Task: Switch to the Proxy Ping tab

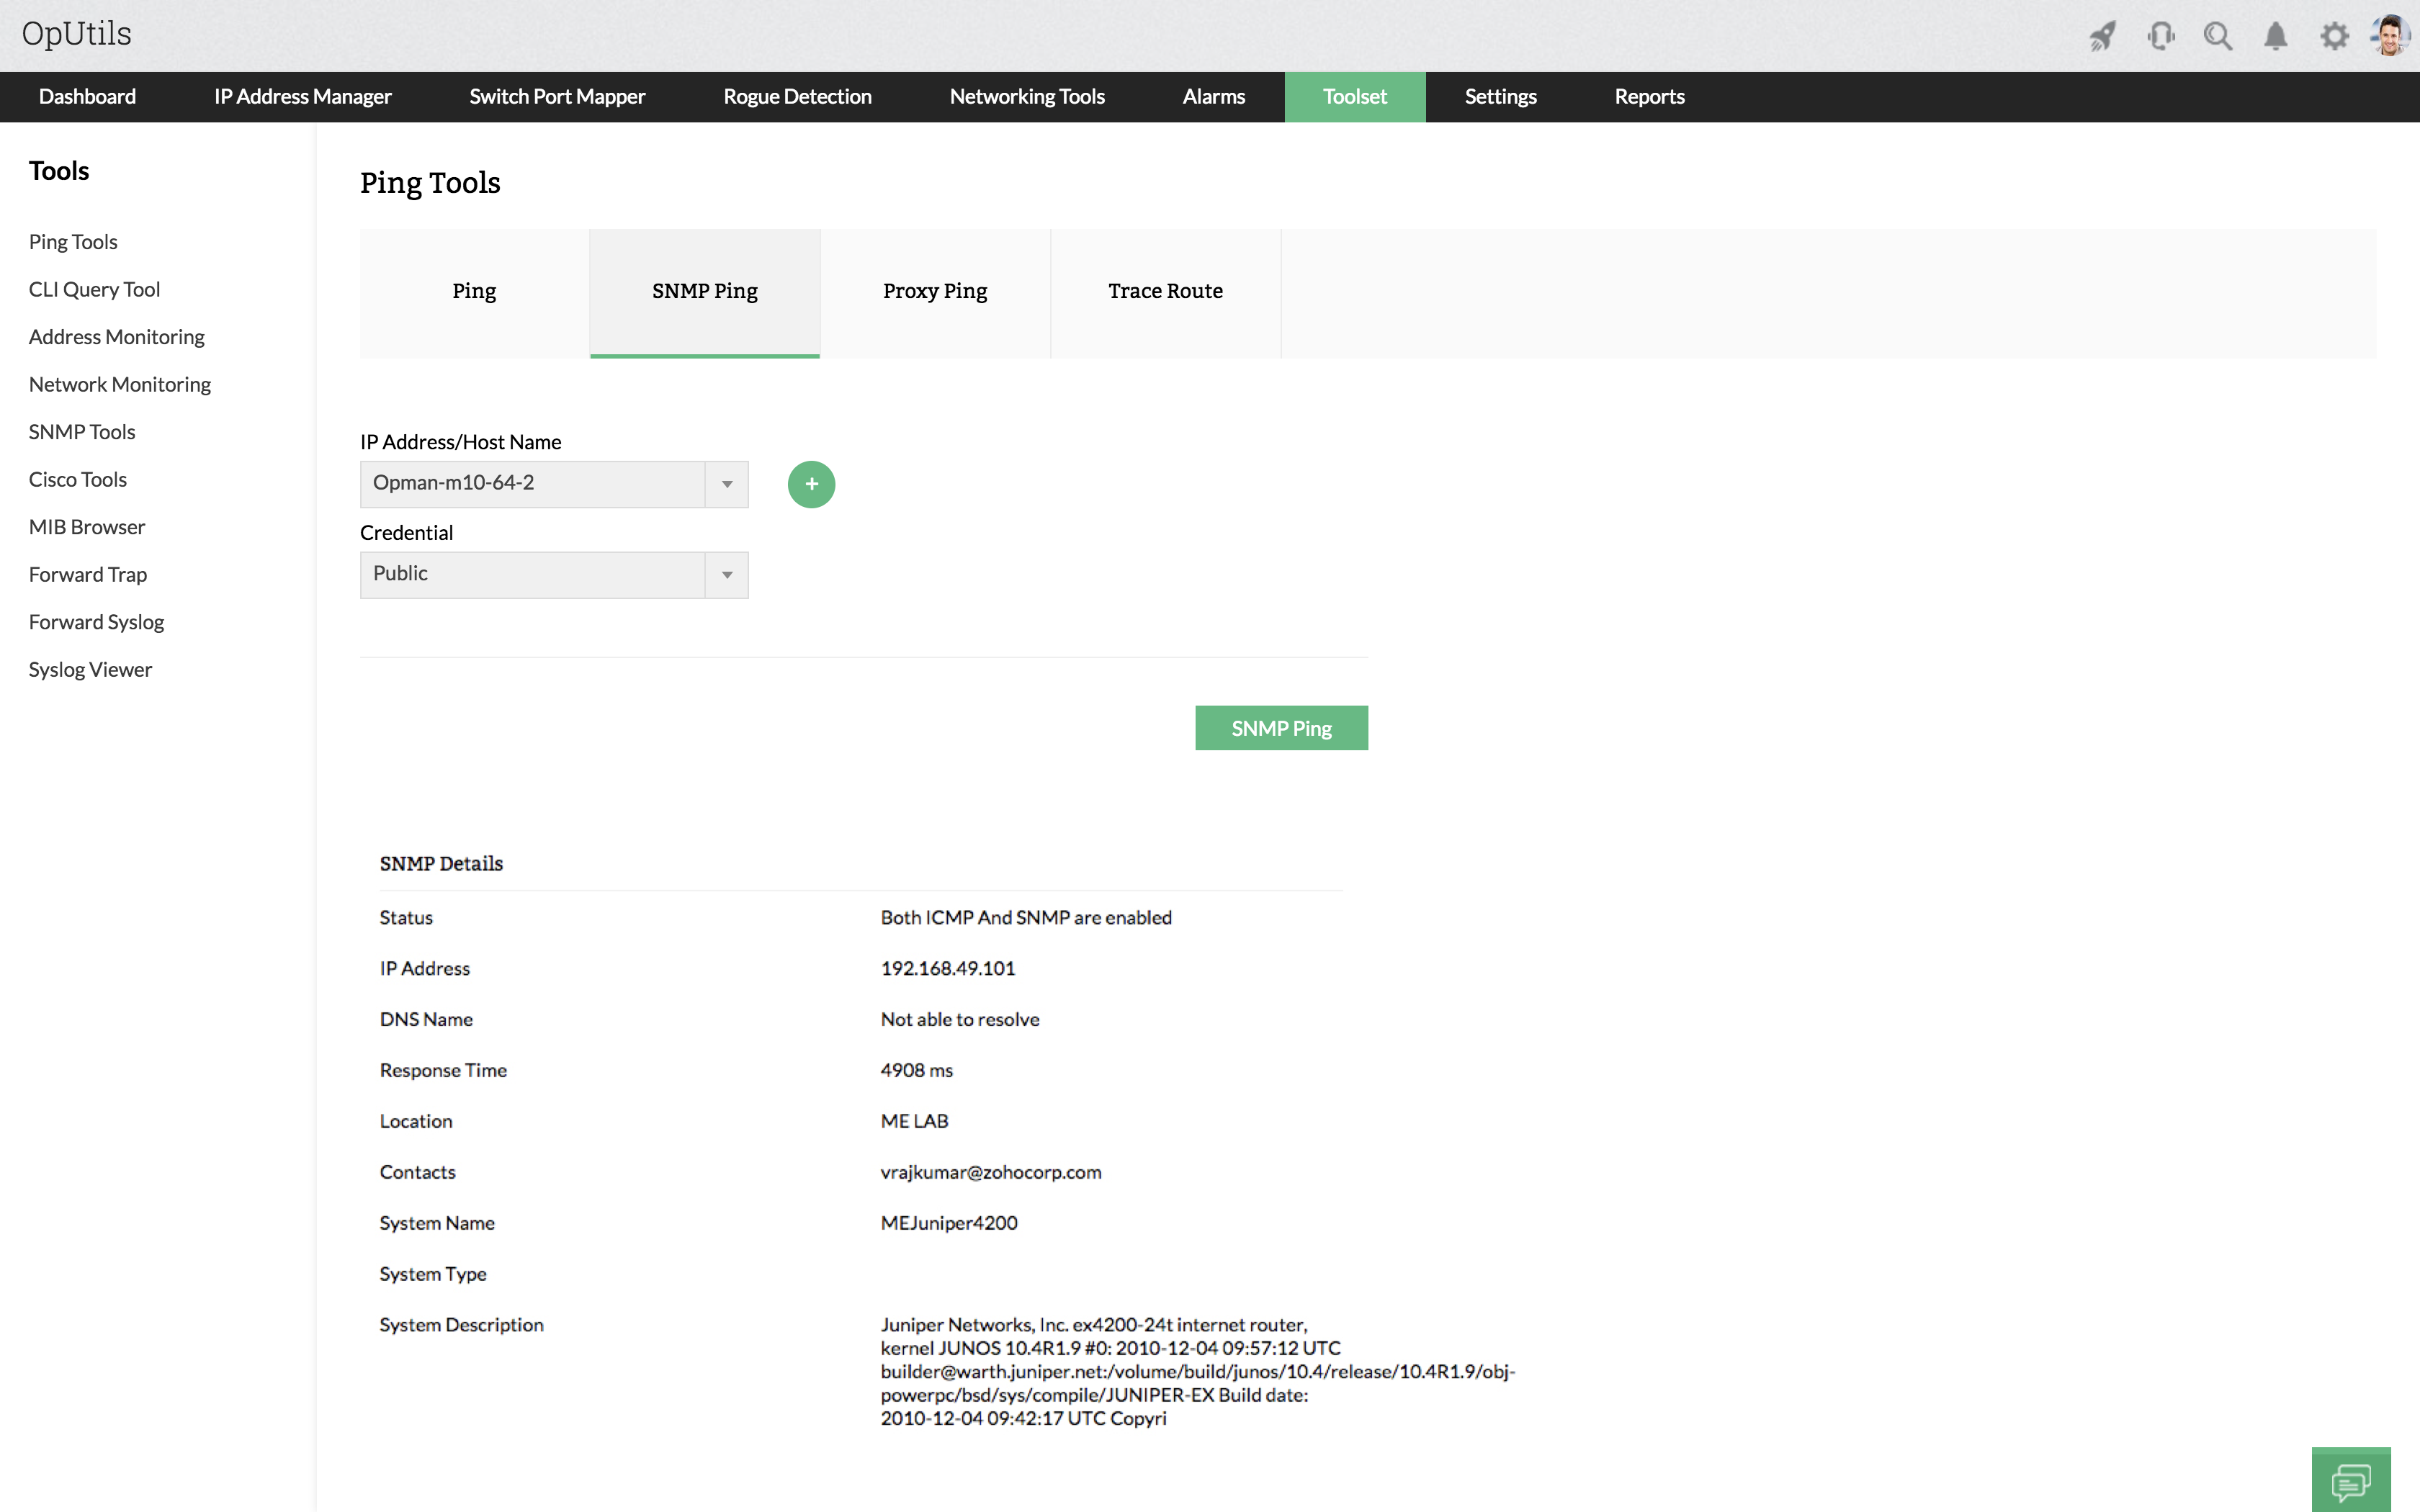Action: [934, 291]
